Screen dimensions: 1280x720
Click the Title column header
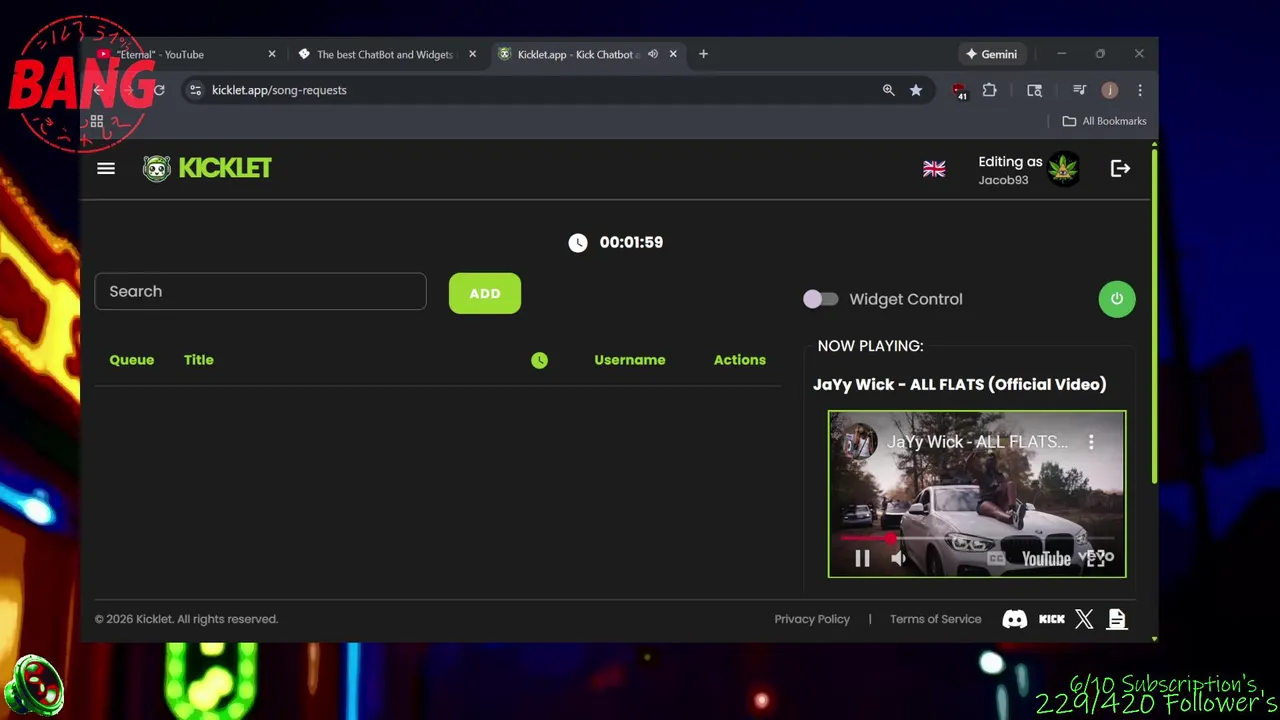point(199,360)
